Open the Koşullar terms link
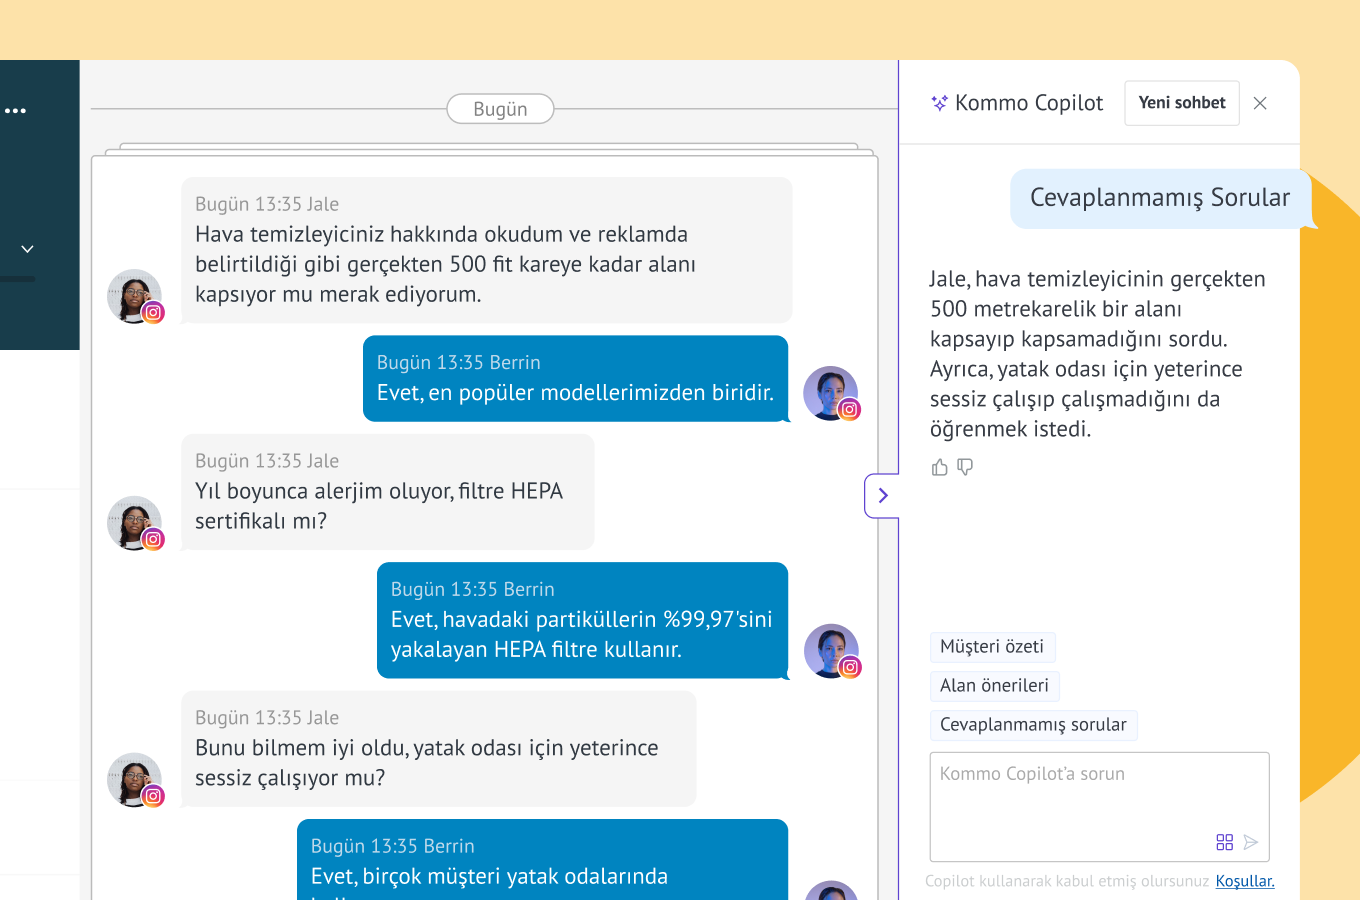The height and width of the screenshot is (900, 1360). (1244, 881)
